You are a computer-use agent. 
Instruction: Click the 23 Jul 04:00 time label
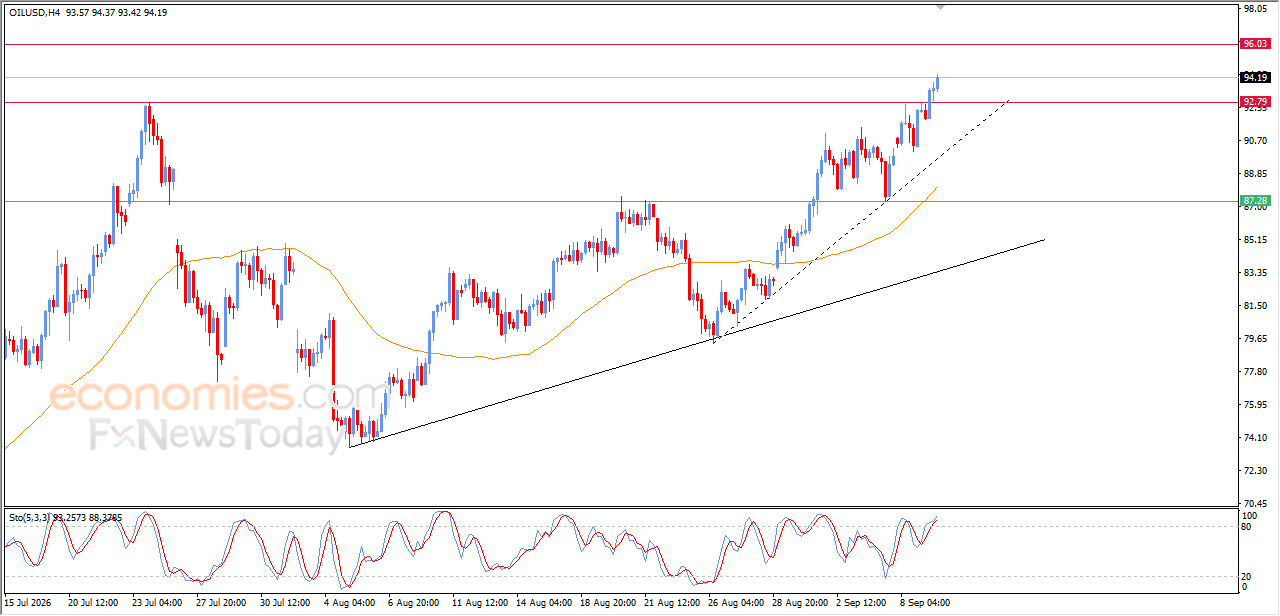(157, 603)
